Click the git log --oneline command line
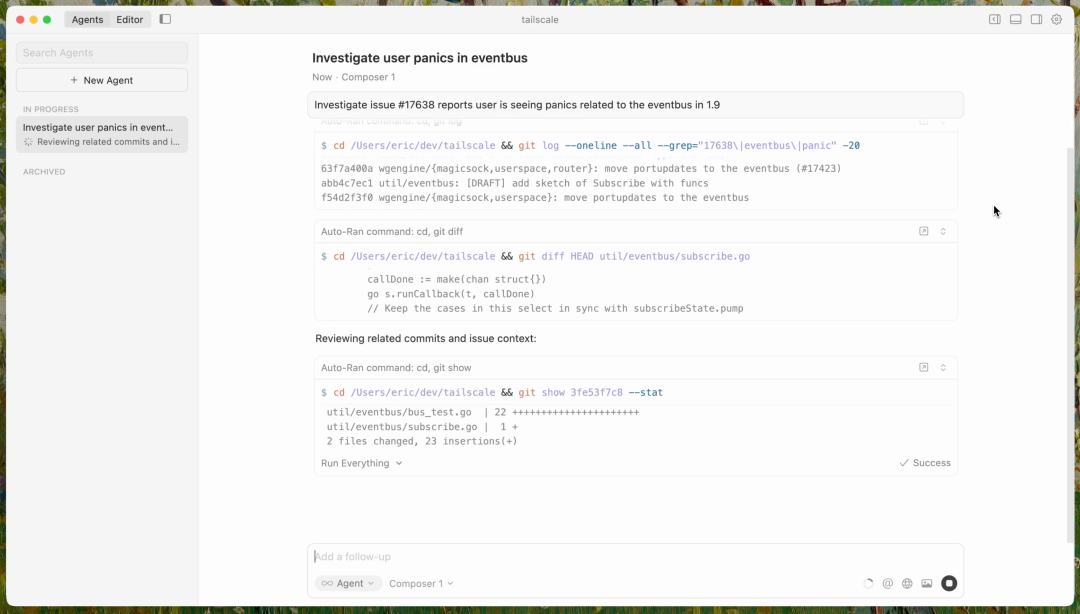 (590, 145)
